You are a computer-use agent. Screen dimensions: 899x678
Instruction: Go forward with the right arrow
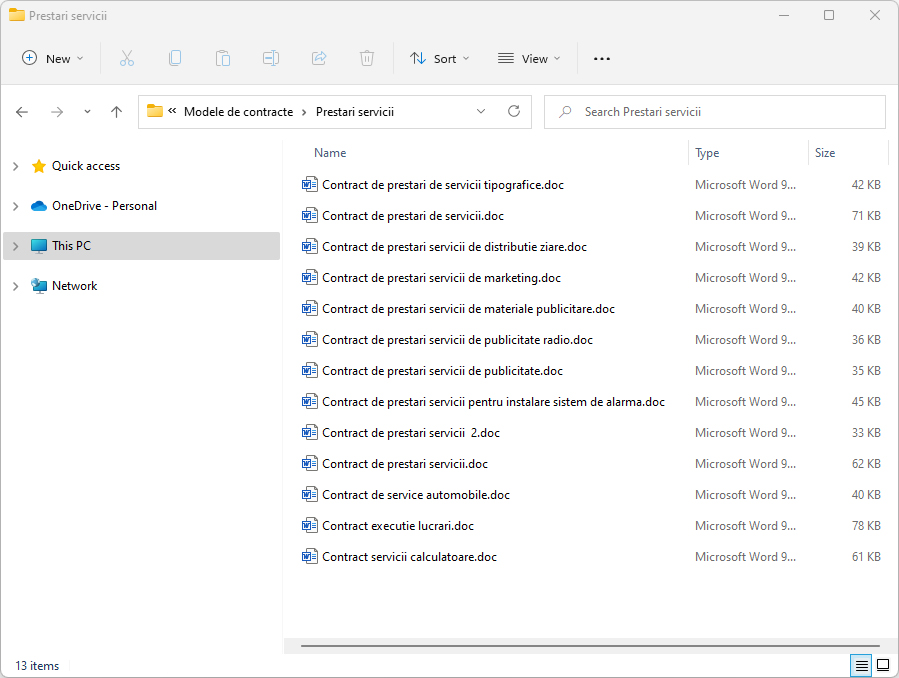(x=57, y=112)
